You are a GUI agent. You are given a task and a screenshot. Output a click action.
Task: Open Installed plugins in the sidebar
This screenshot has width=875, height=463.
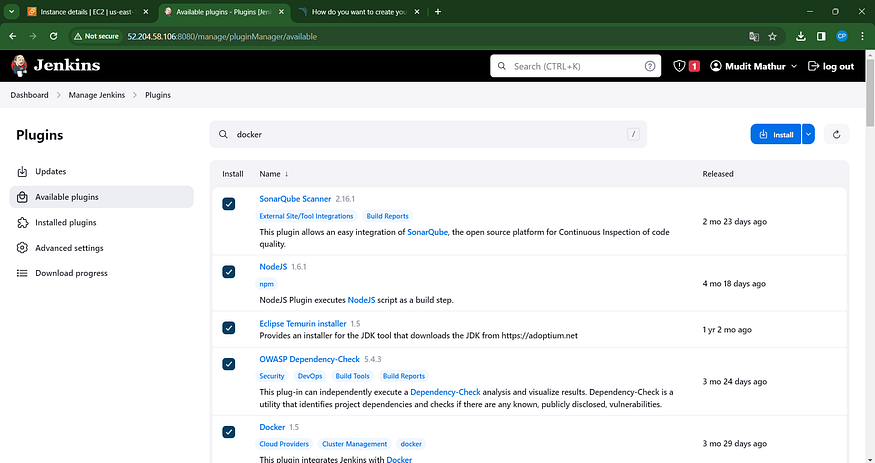tap(102, 223)
